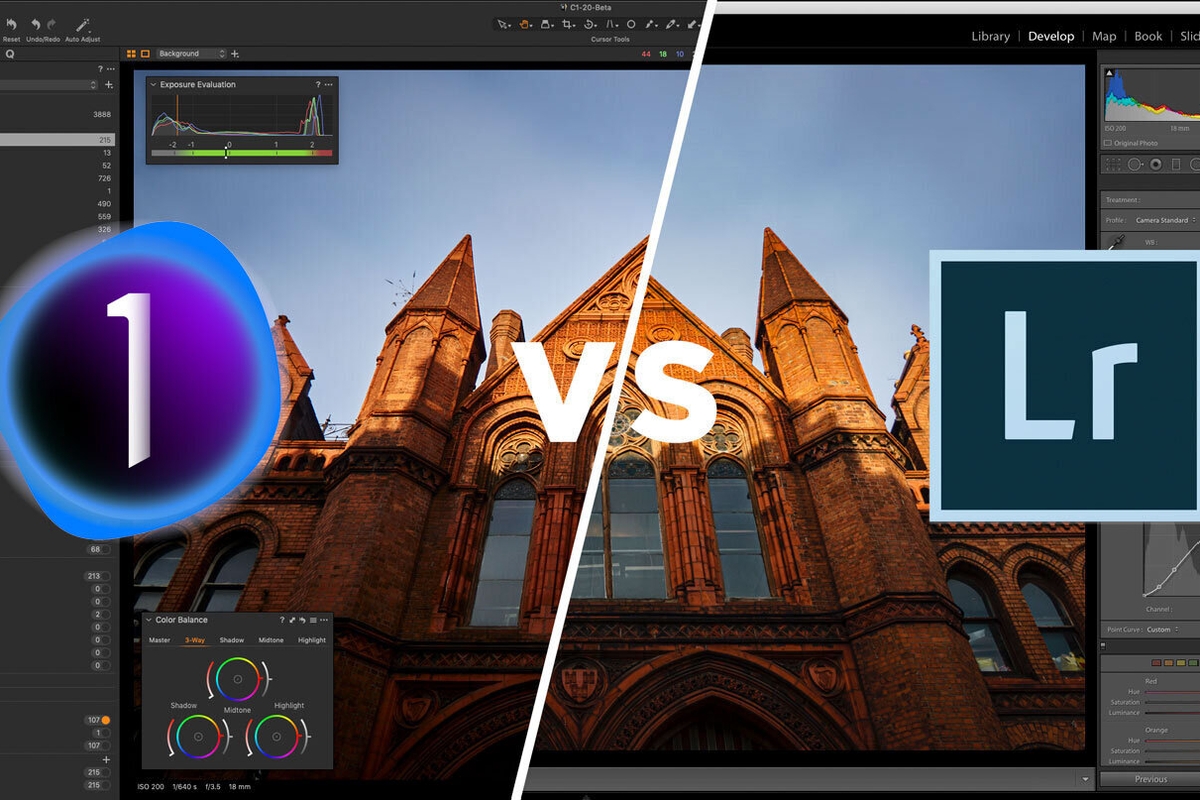This screenshot has width=1200, height=800.
Task: Activate the orange Pan hand cursor tool
Action: [525, 24]
